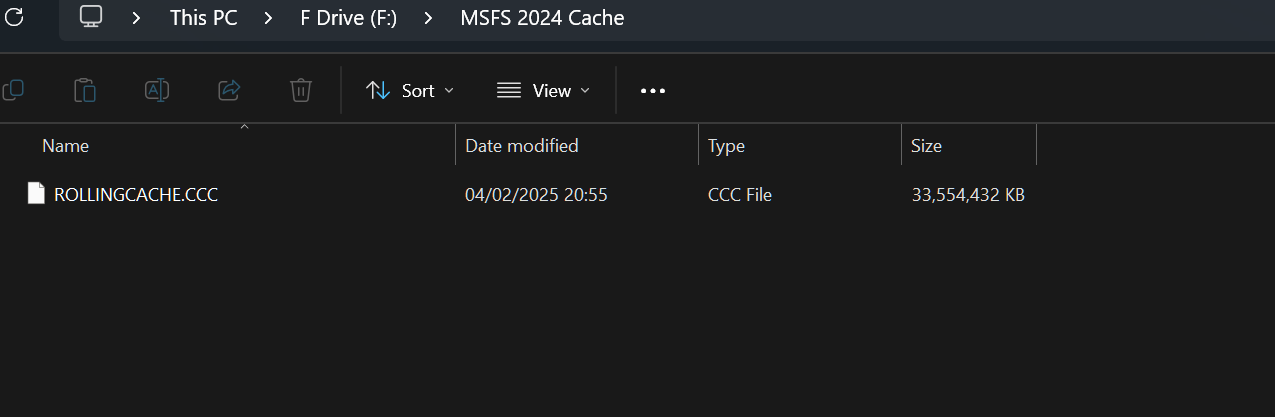1275x417 pixels.
Task: Expand chevron after This PC breadcrumb
Action: click(269, 18)
